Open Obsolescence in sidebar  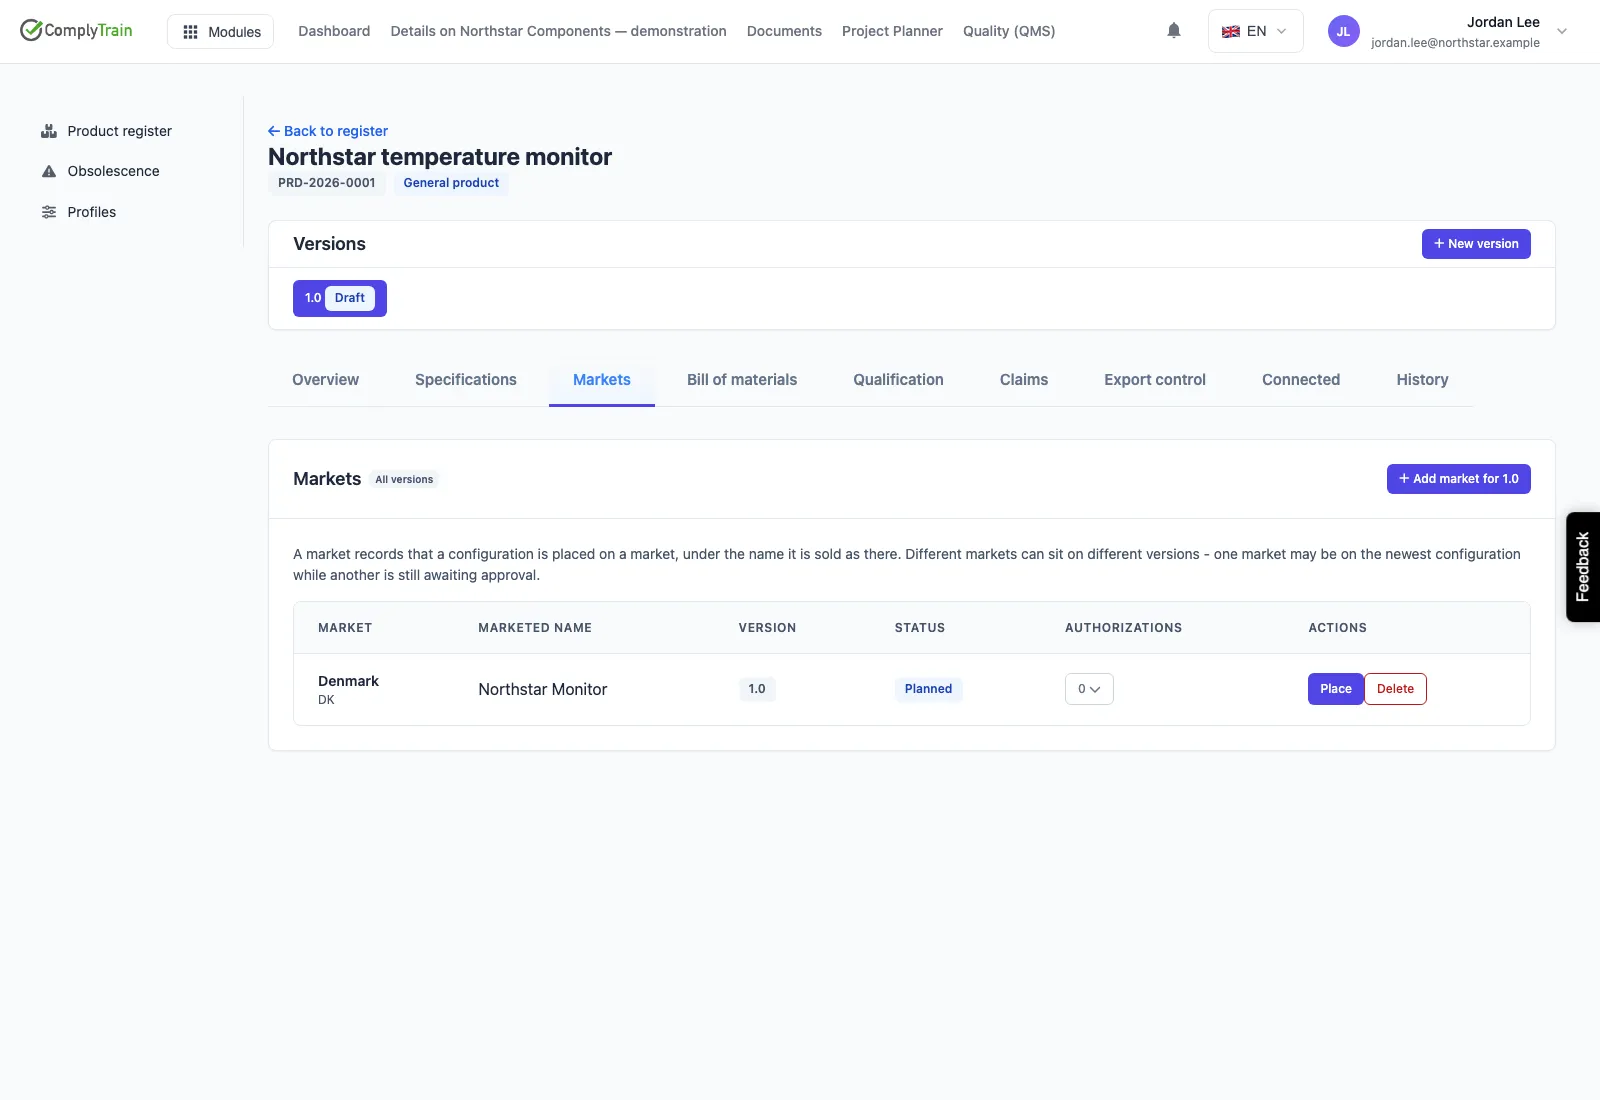point(100,171)
